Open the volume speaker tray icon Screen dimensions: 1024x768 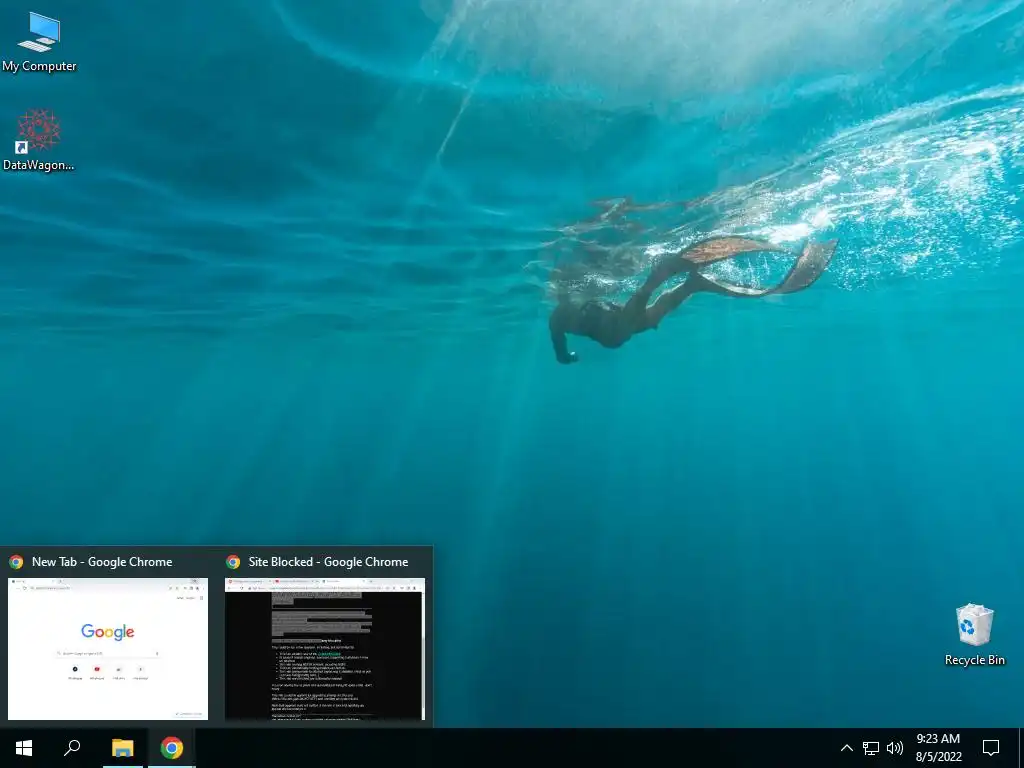point(895,748)
